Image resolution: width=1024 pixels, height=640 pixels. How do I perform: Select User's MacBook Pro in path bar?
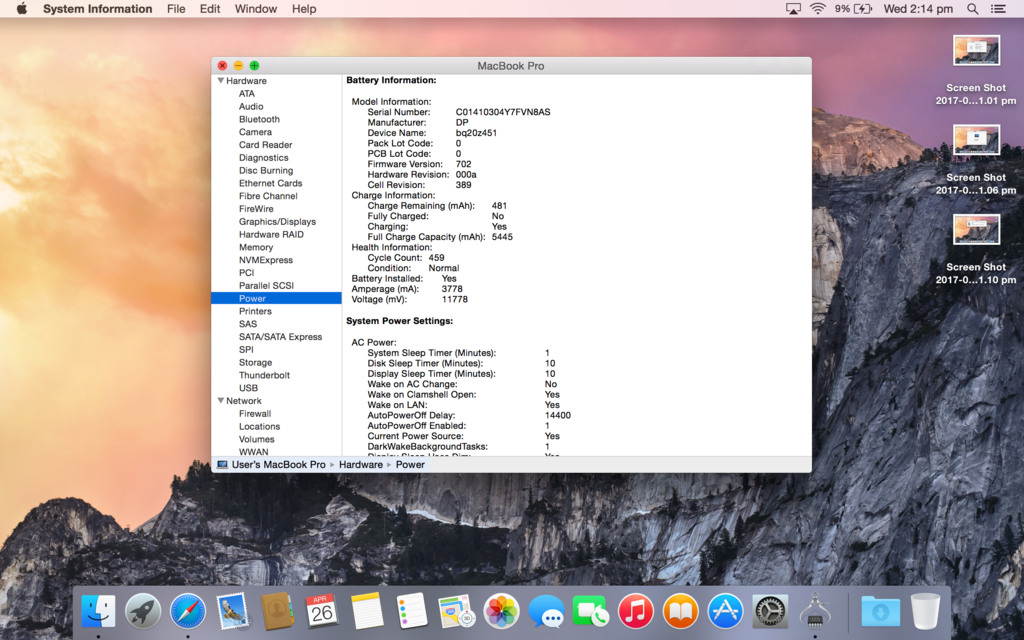pos(278,464)
